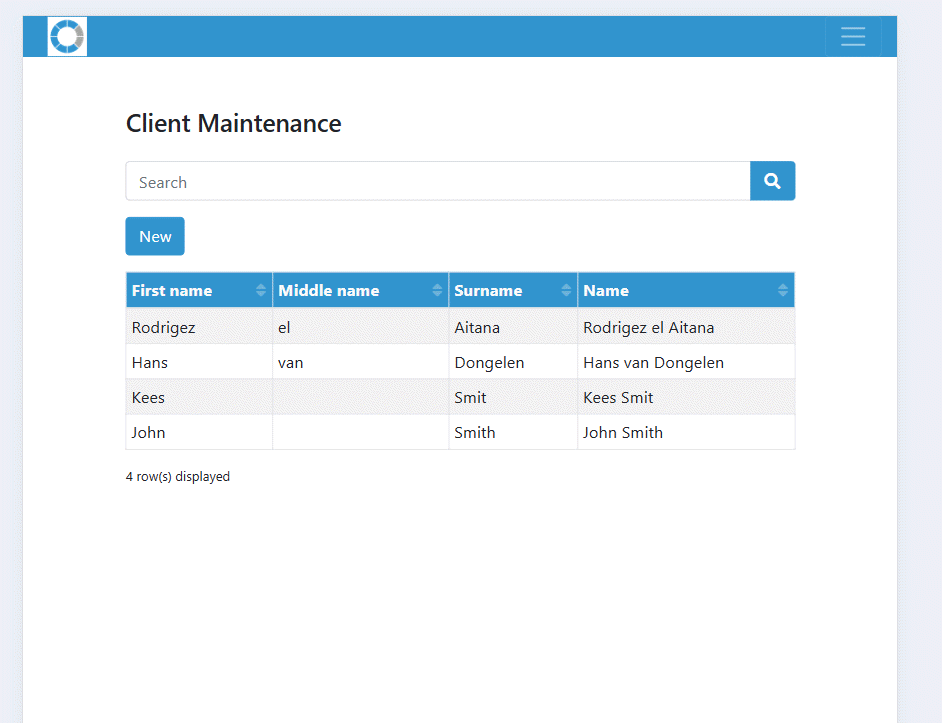Toggle sorting by the "Name" header
This screenshot has width=942, height=723.
point(605,290)
